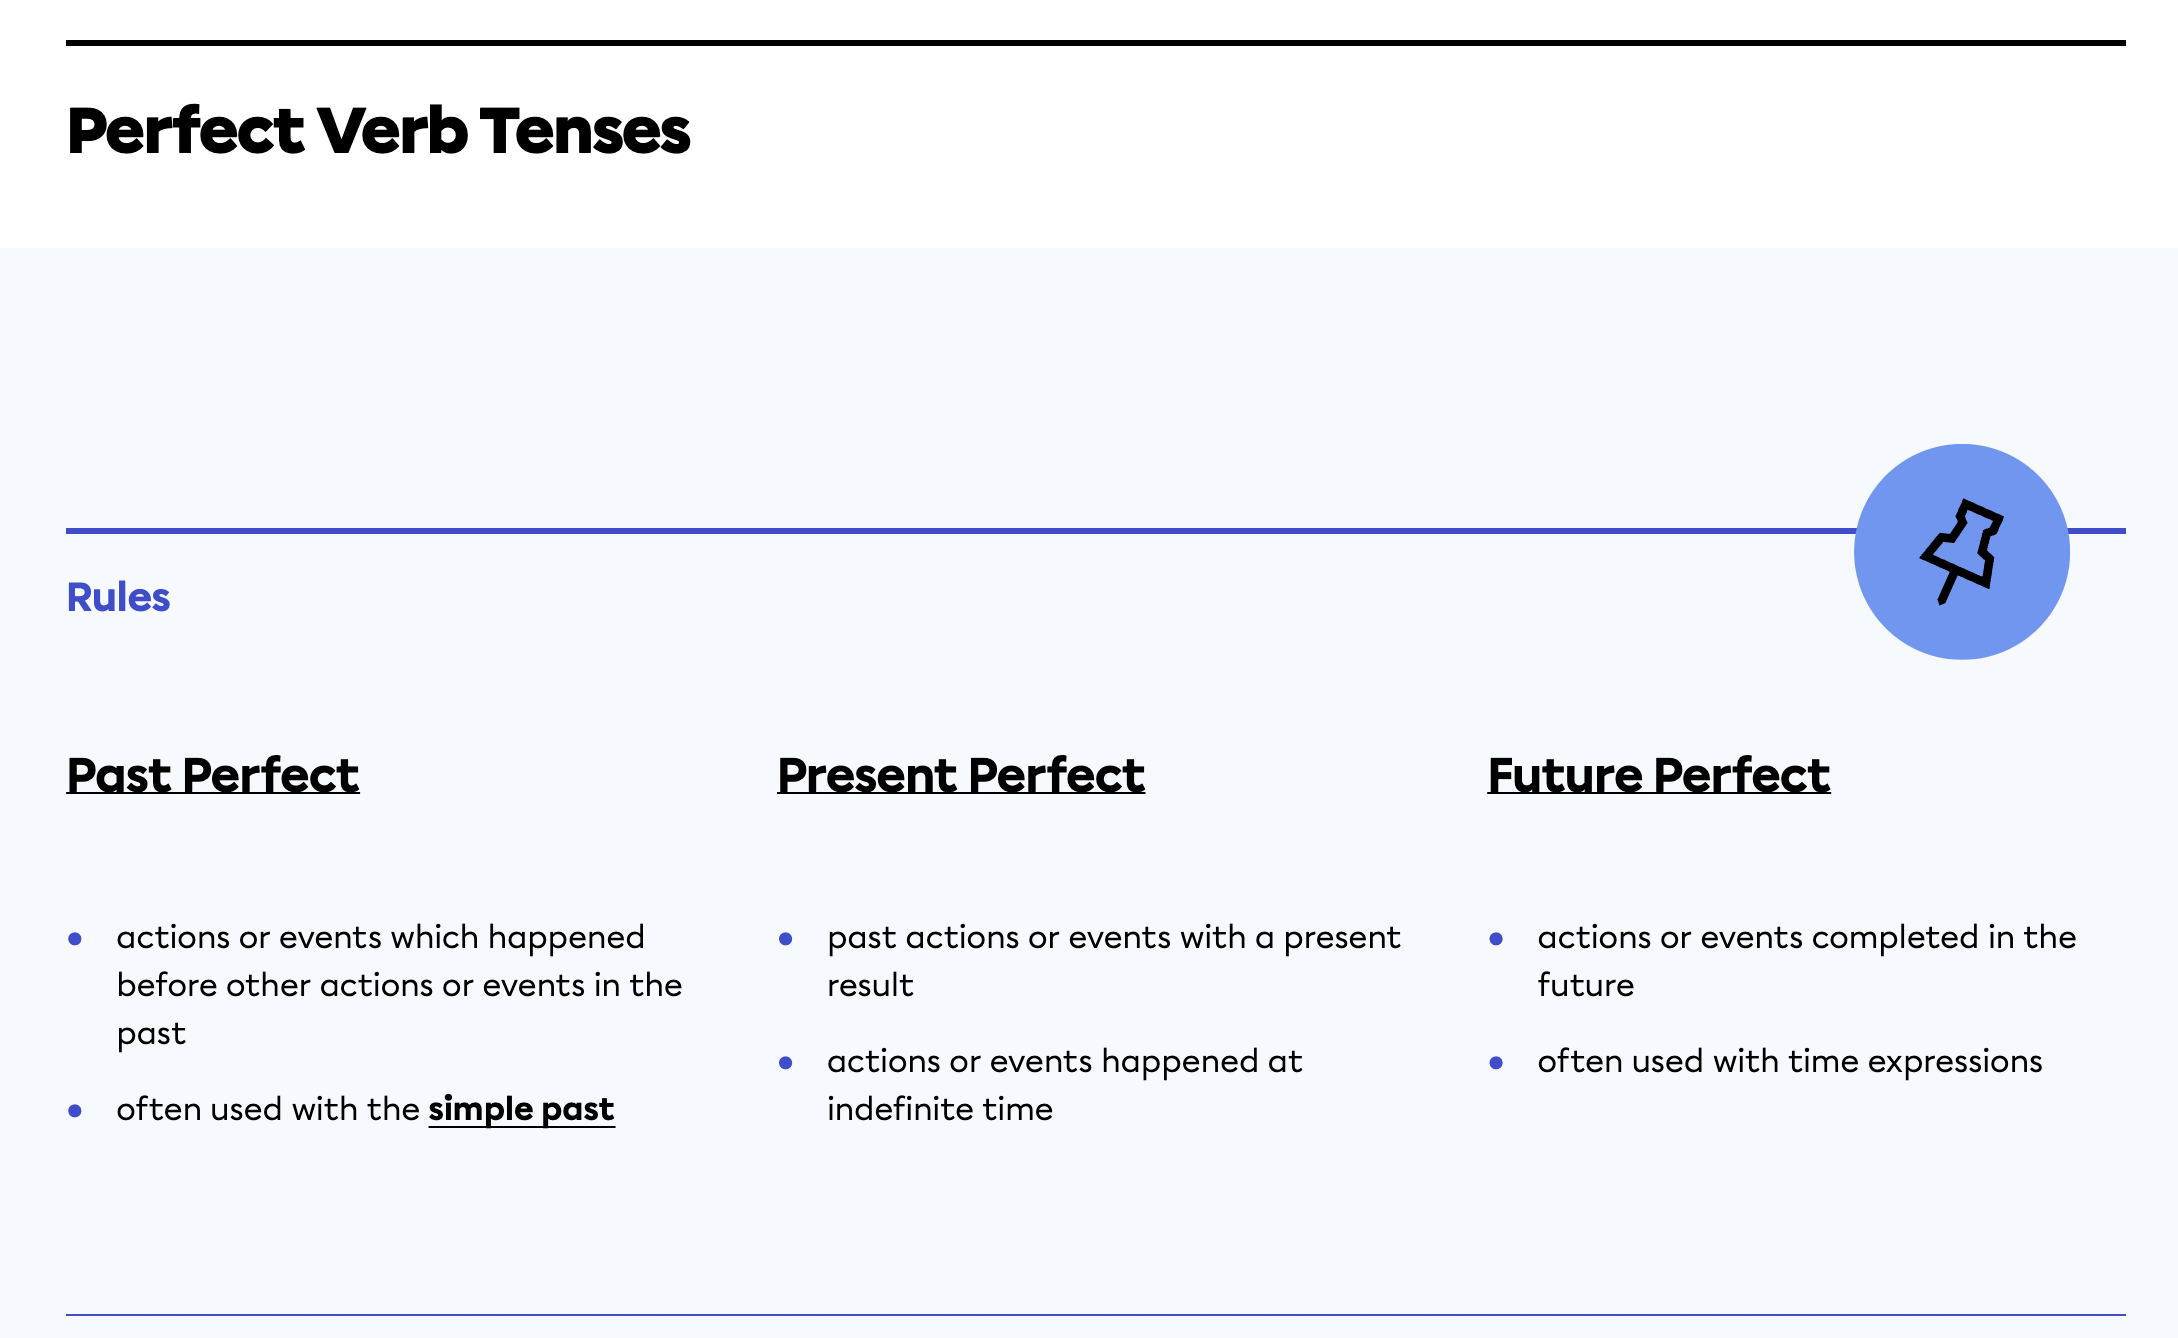
Task: Click "actions or events completed in the future"
Action: point(1806,938)
